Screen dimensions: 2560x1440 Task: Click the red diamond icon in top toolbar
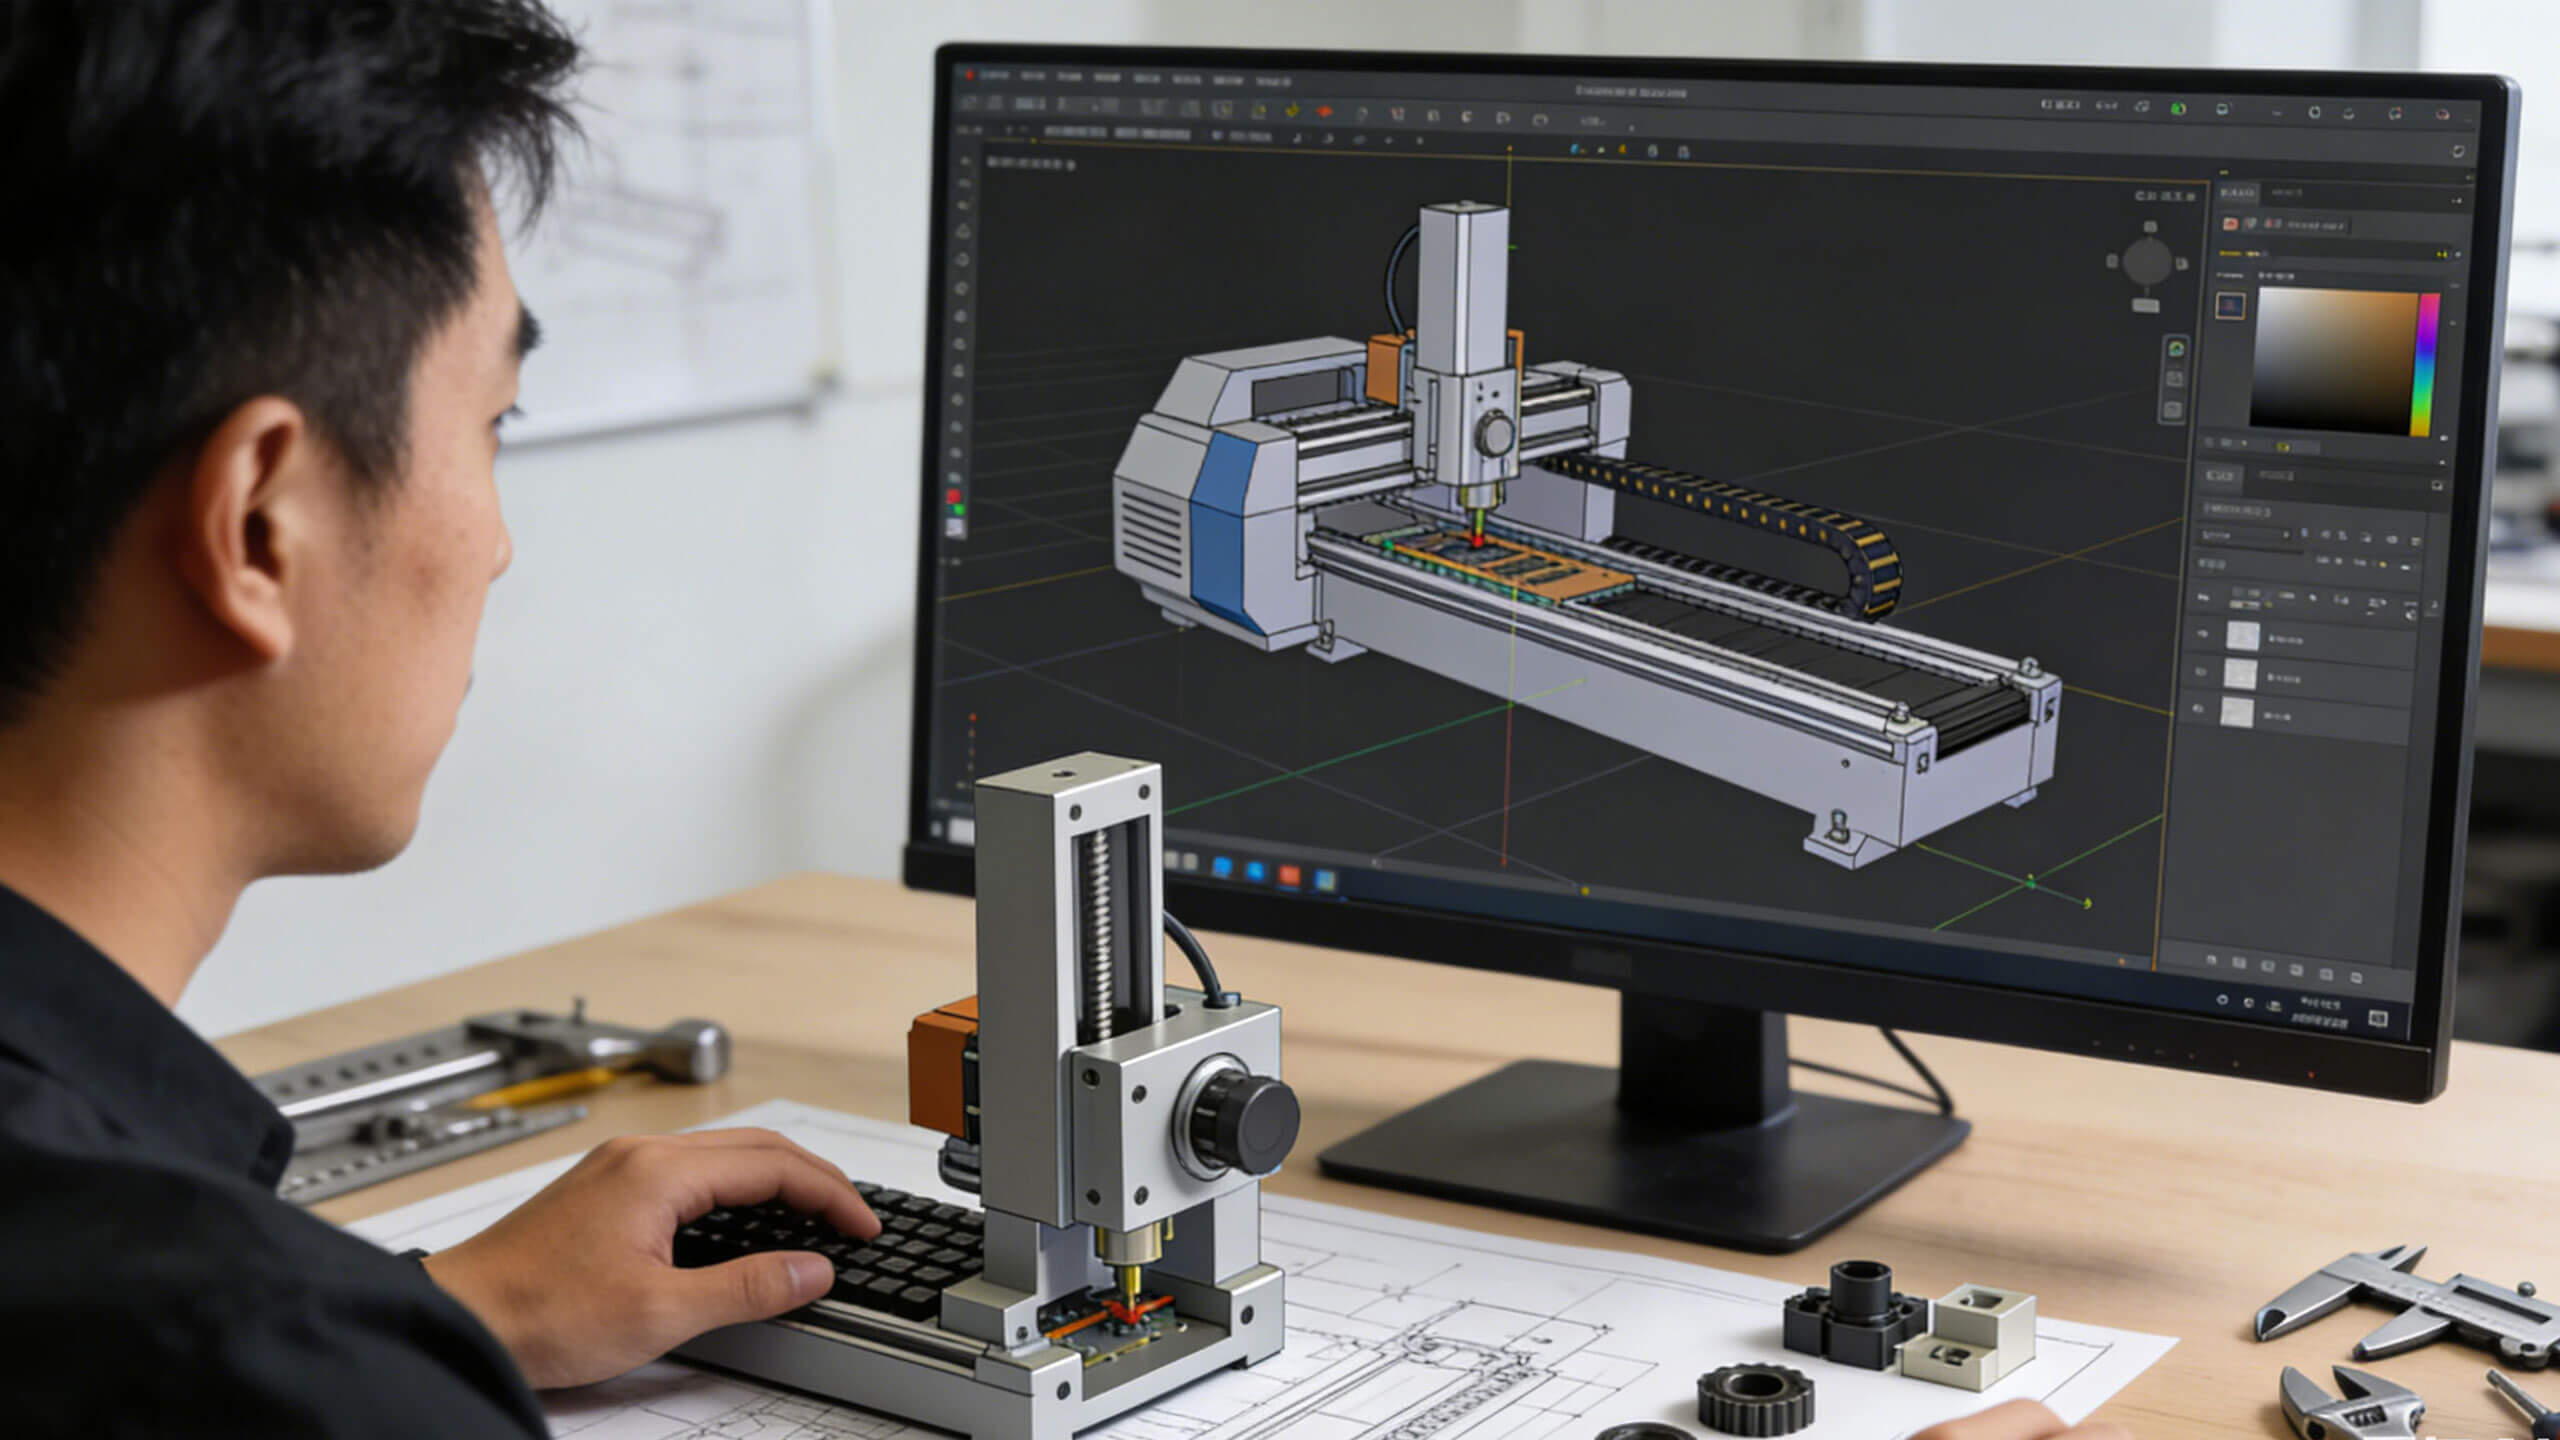click(1326, 112)
